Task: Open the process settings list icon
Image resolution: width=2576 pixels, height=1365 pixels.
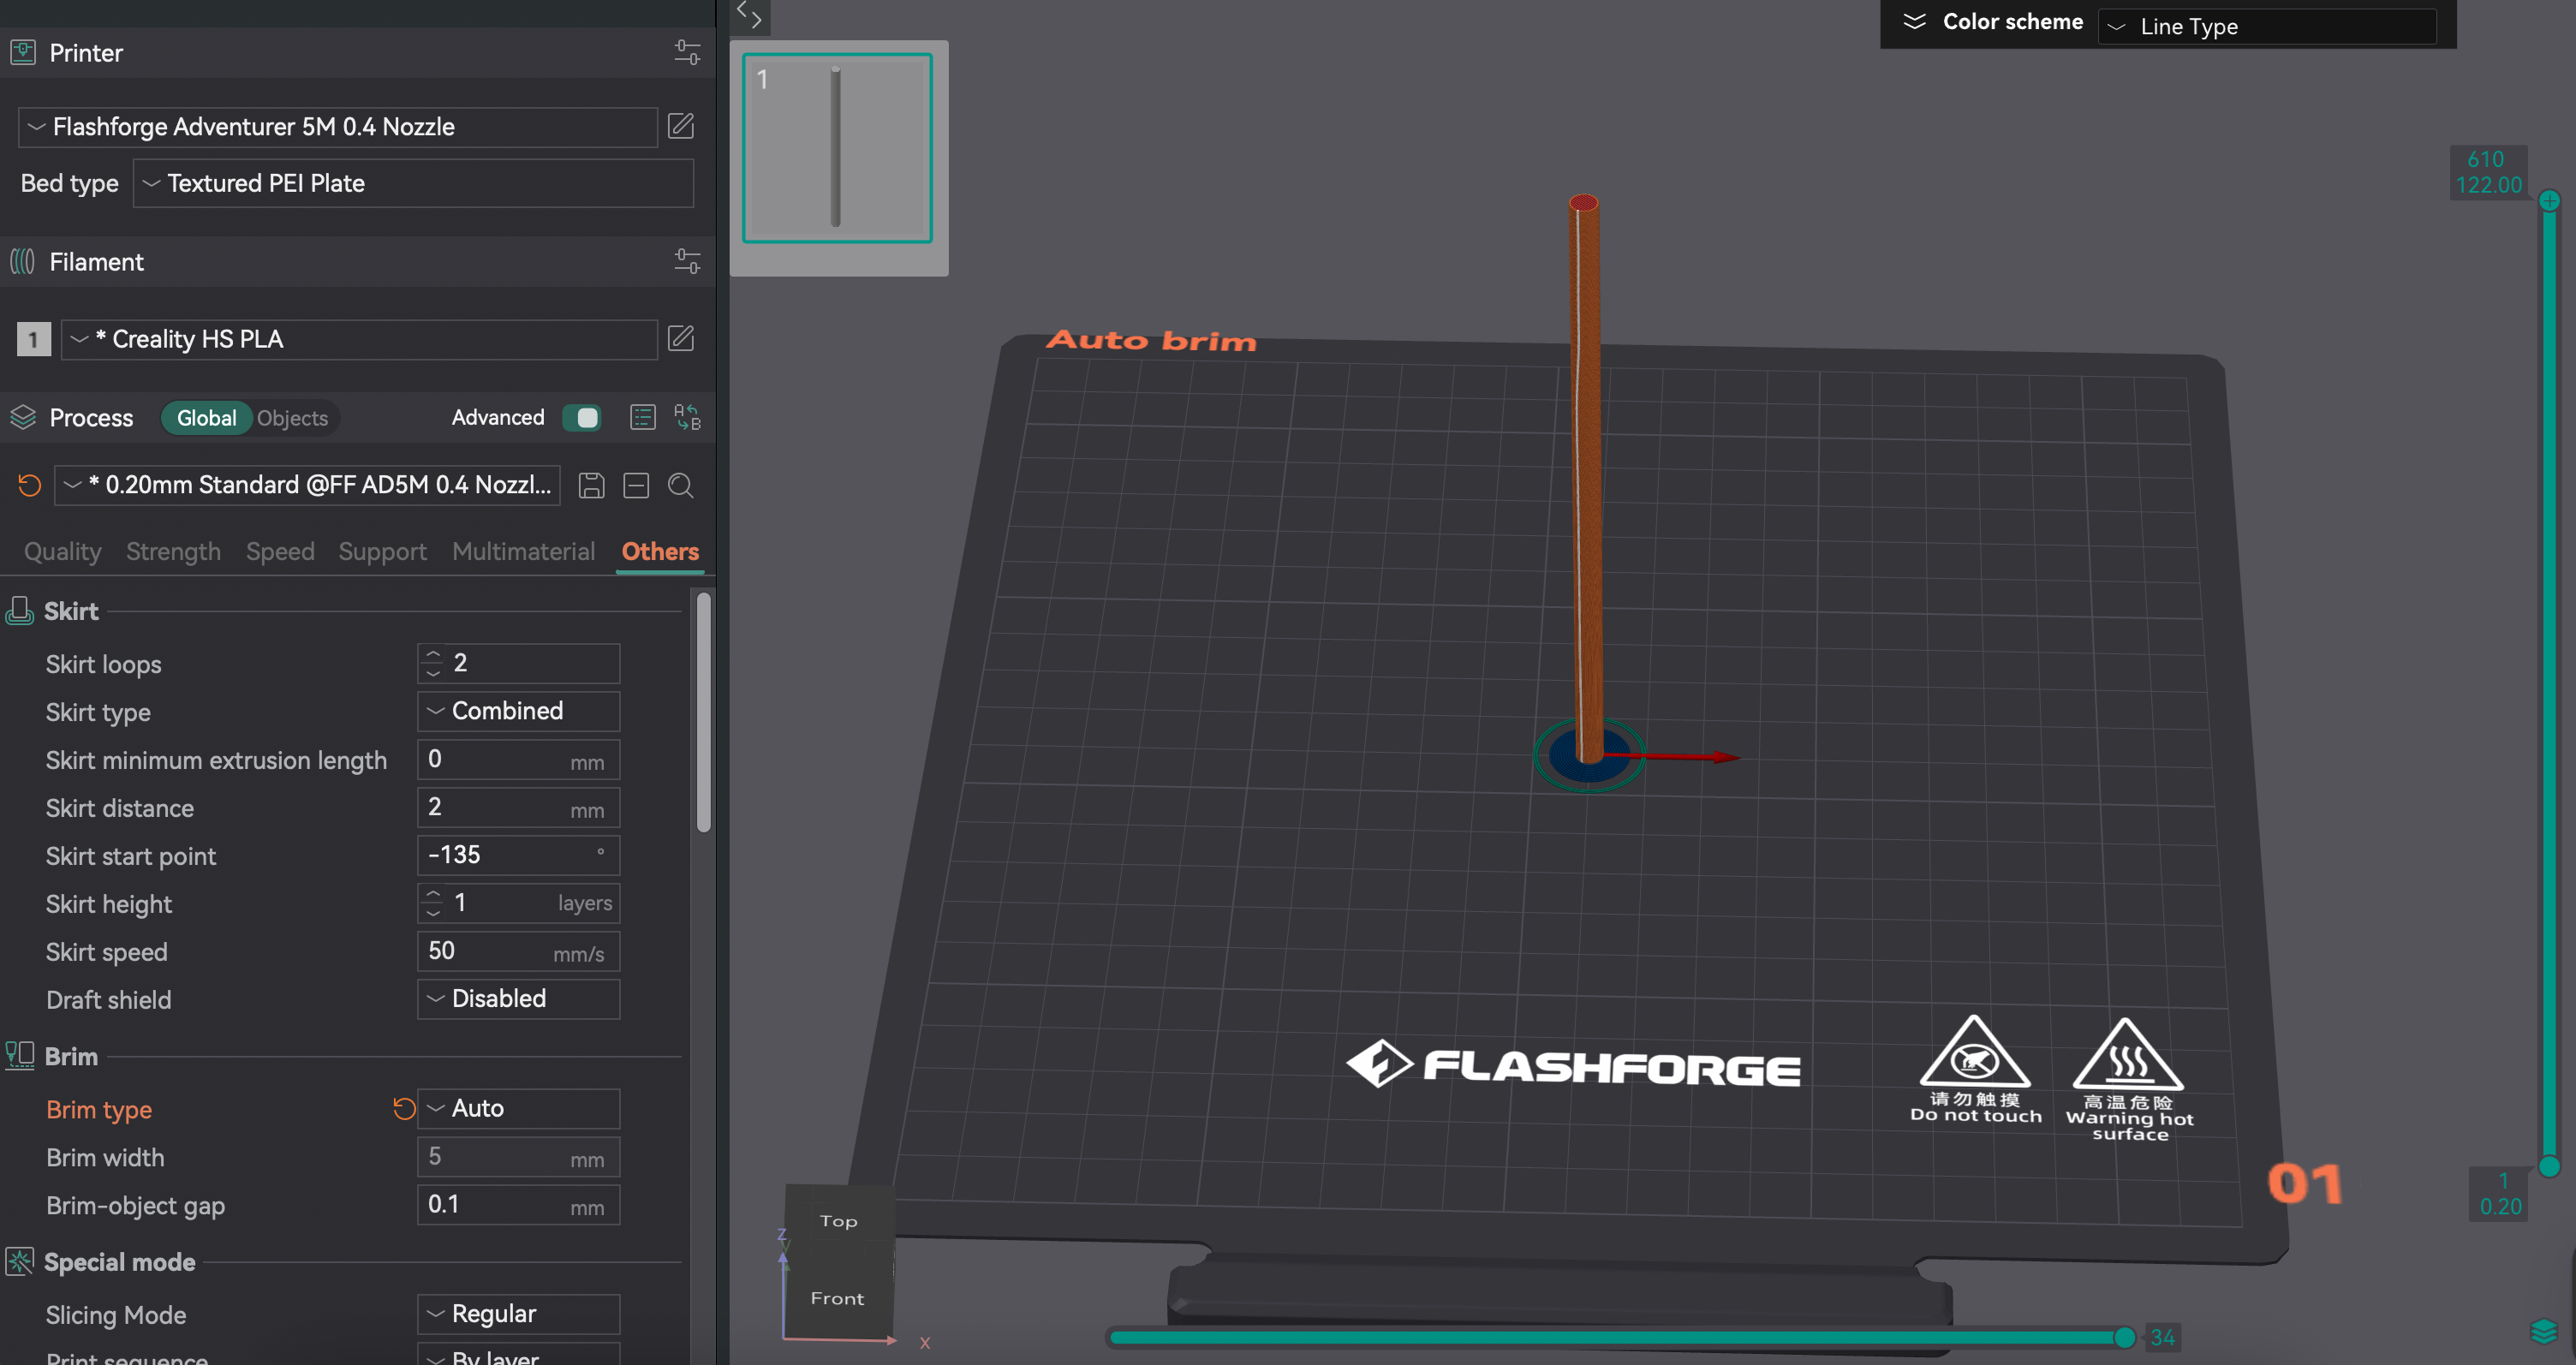Action: click(643, 417)
